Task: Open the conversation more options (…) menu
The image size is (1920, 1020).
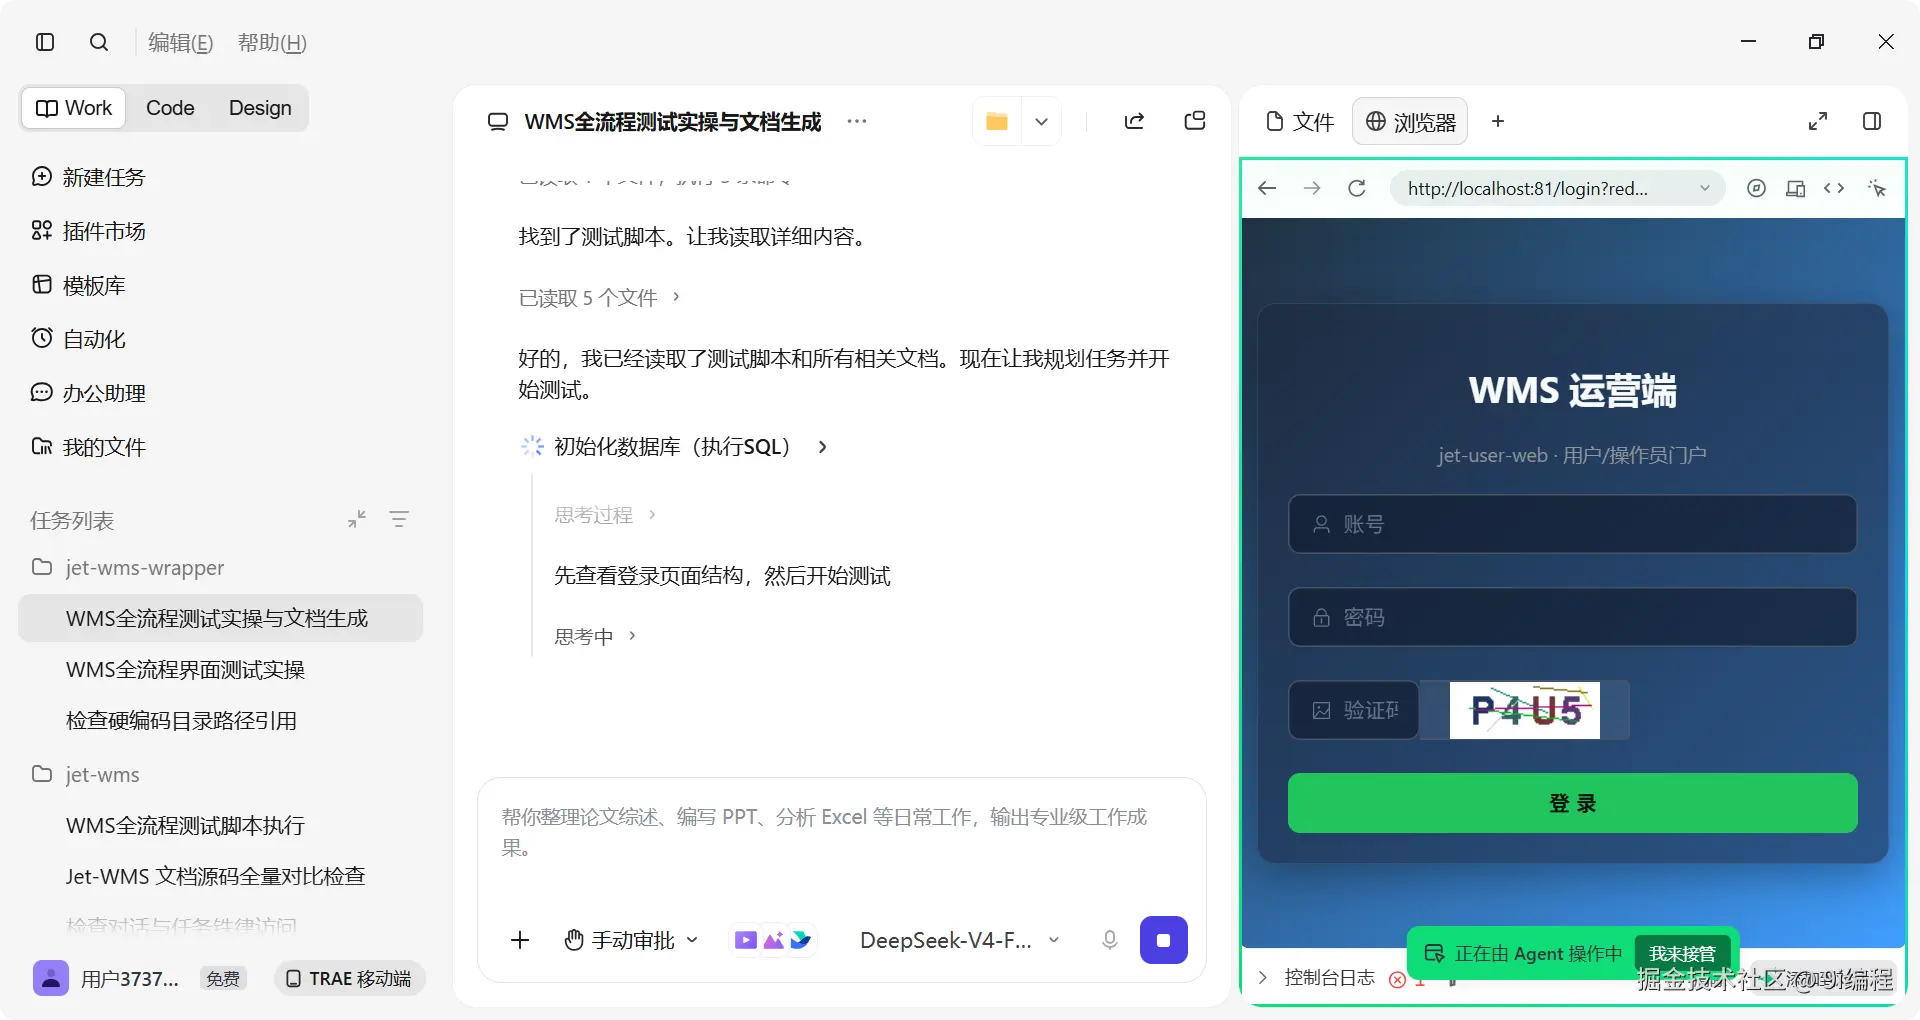Action: pos(857,121)
